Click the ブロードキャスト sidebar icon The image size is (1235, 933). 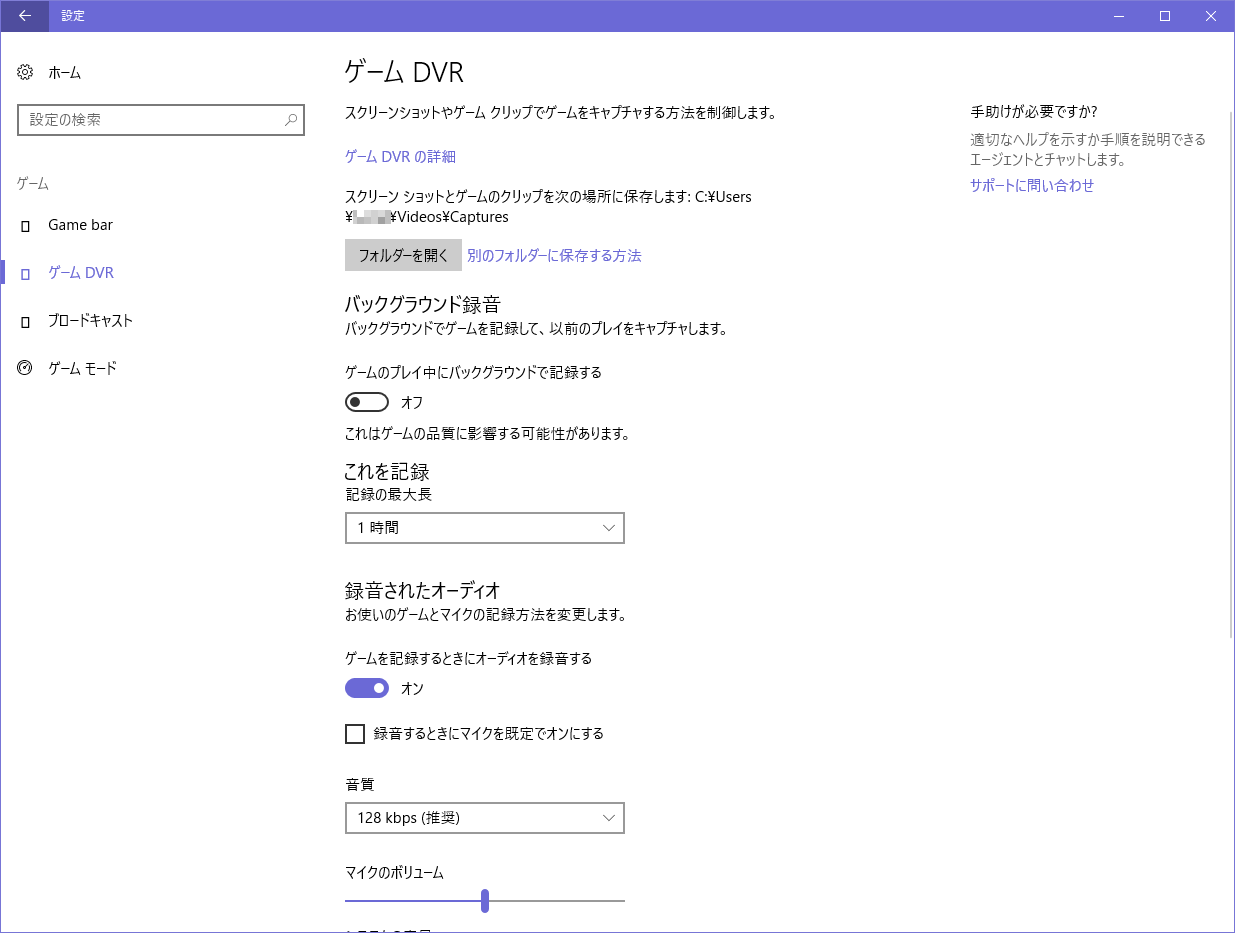pyautogui.click(x=25, y=322)
